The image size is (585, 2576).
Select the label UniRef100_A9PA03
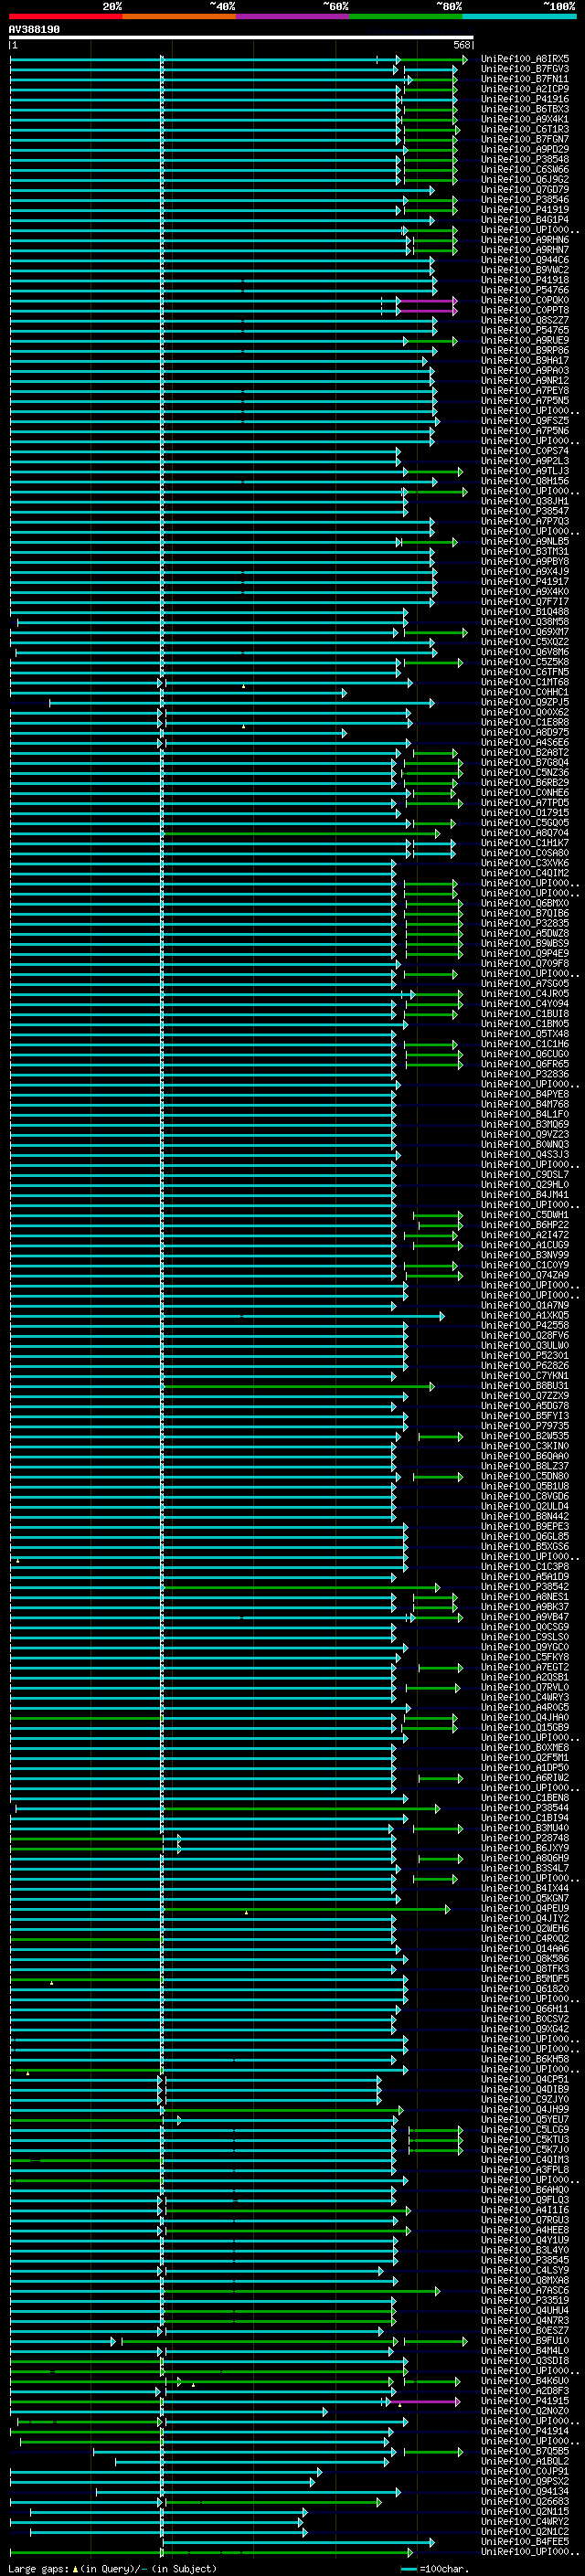point(525,370)
